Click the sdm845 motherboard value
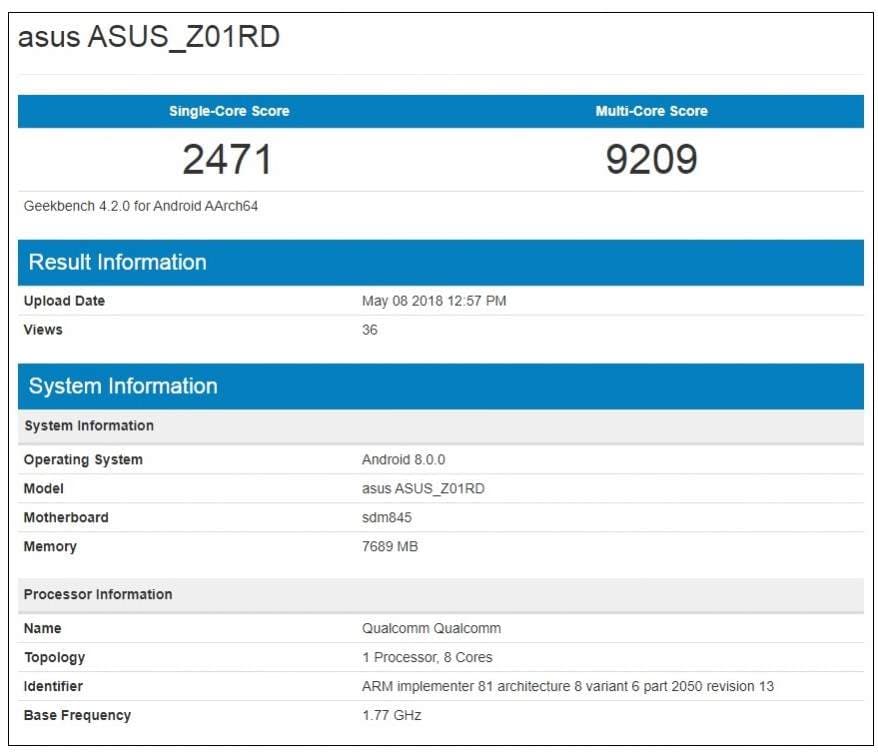Screen dimensions: 878x752 (386, 517)
